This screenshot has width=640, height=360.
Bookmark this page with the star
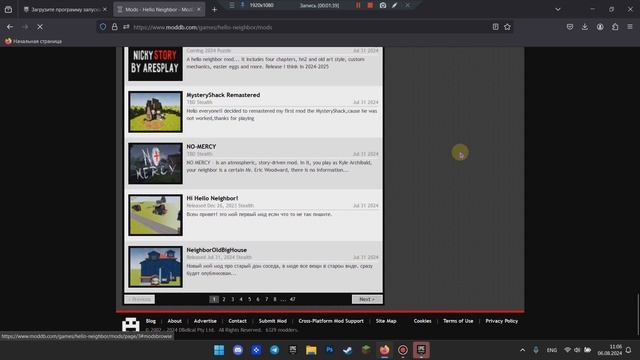(507, 27)
